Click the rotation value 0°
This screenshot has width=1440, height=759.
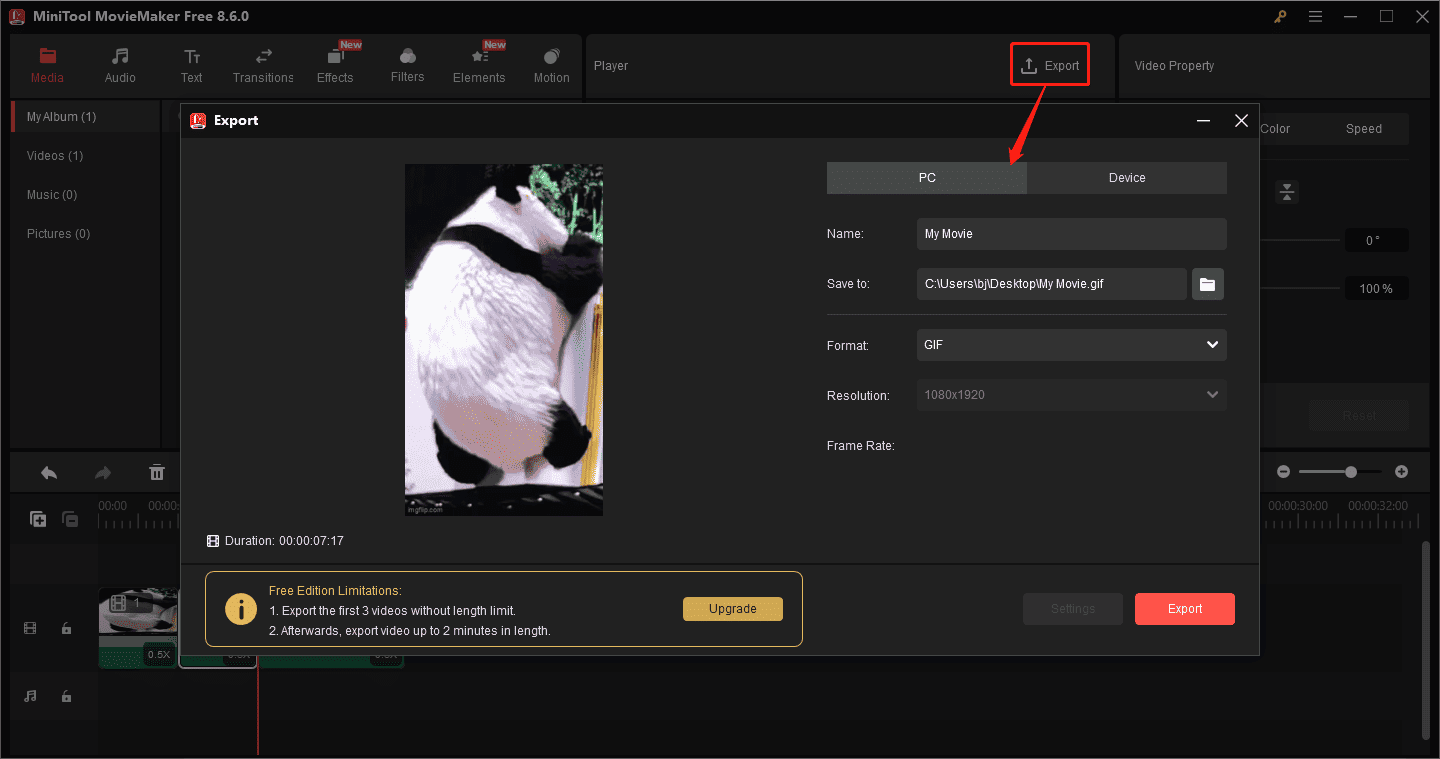coord(1376,241)
